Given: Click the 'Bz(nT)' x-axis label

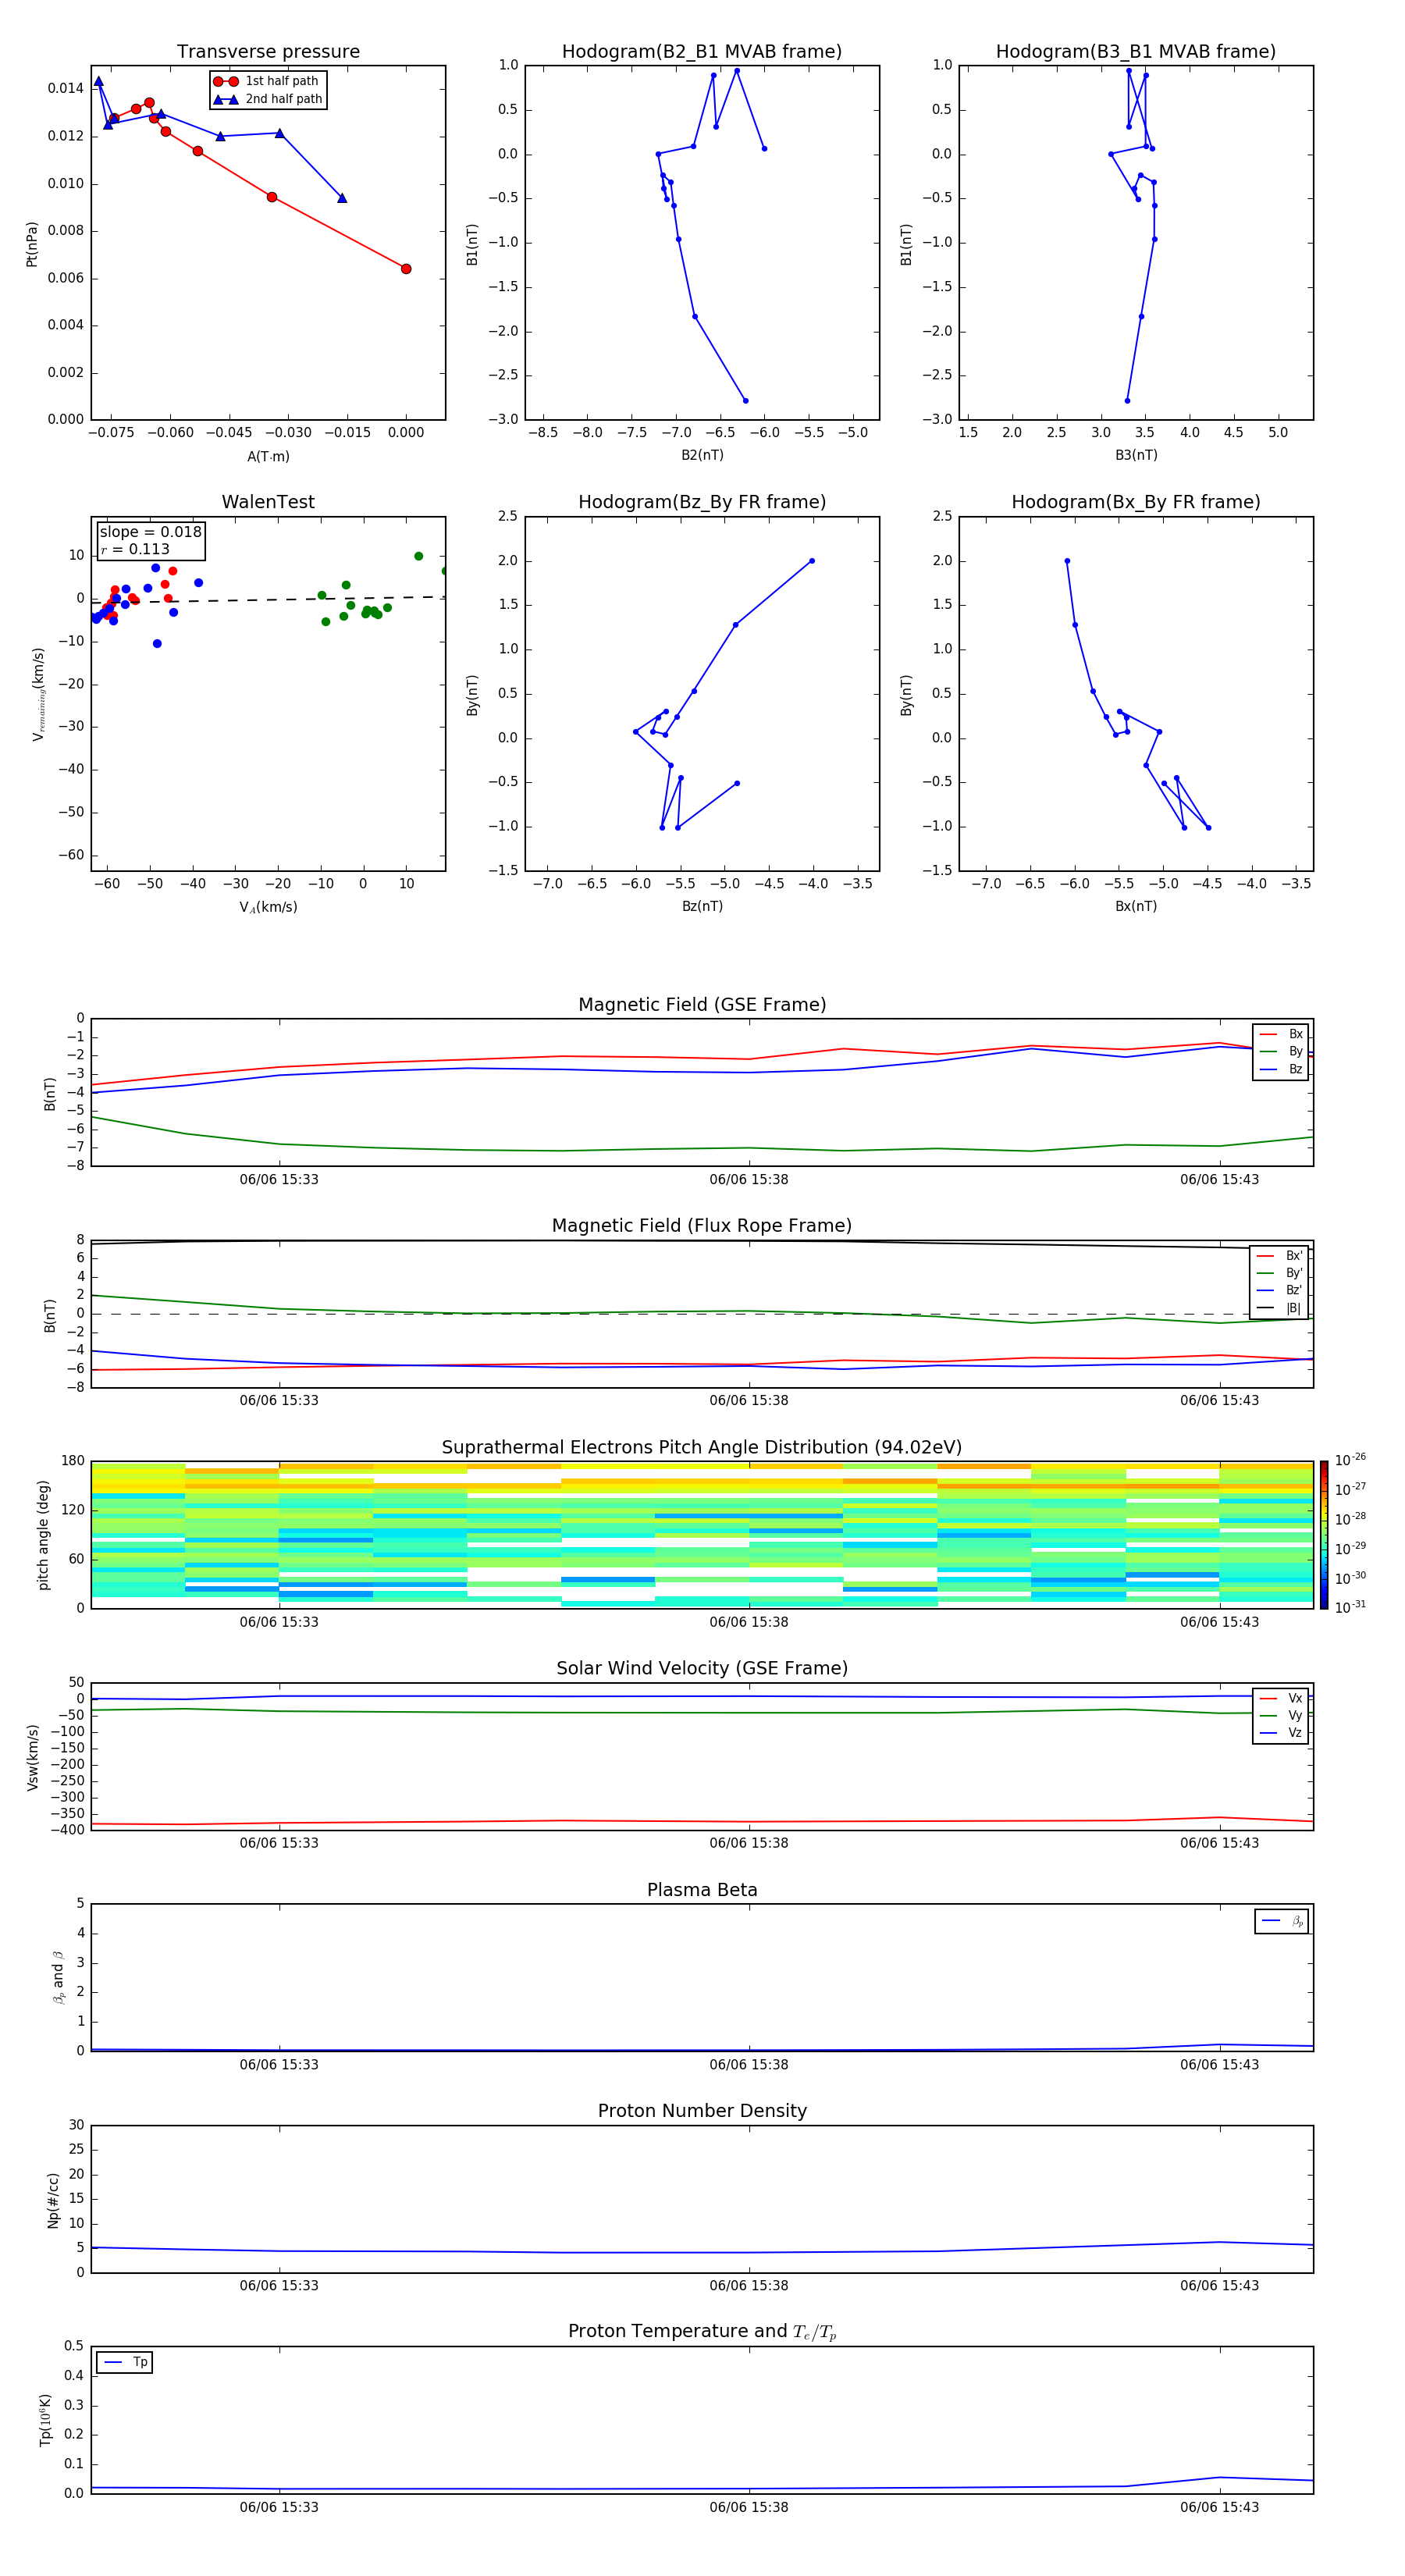Looking at the screenshot, I should (702, 906).
